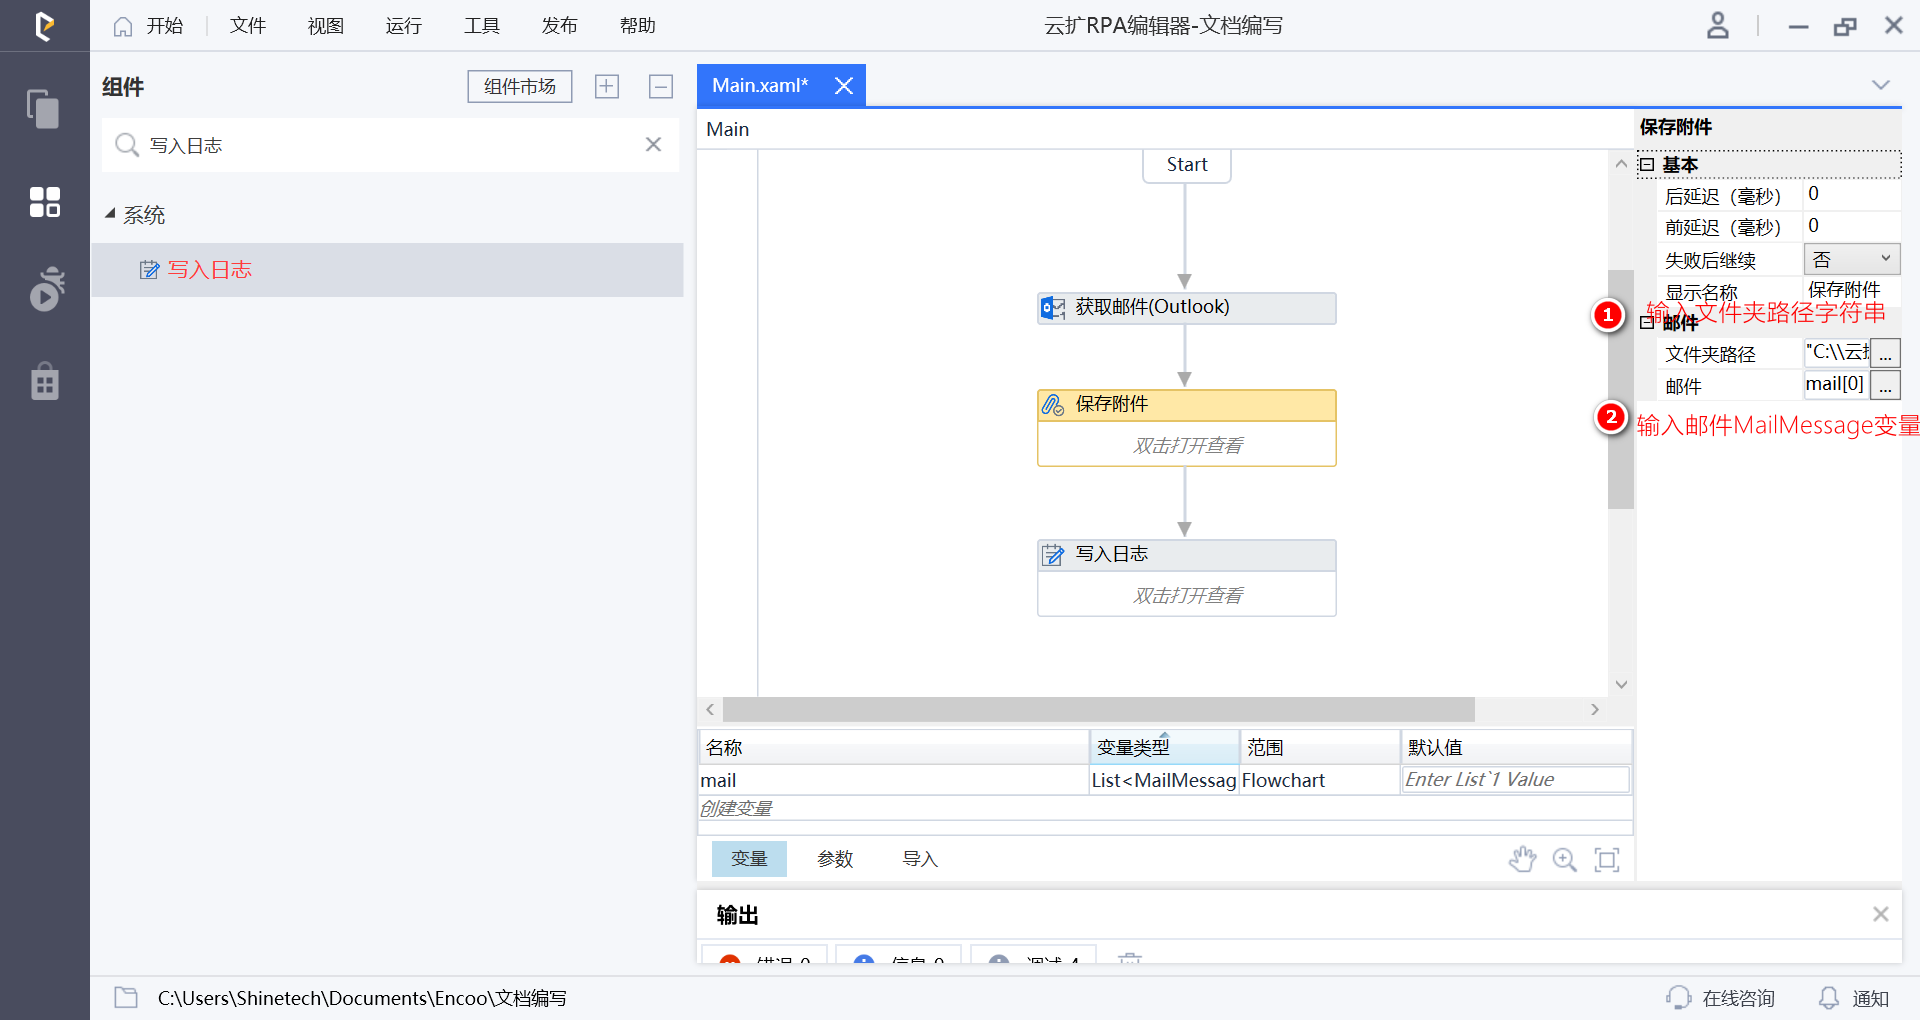Click the folder icon in the status bar
The image size is (1920, 1020).
(126, 997)
